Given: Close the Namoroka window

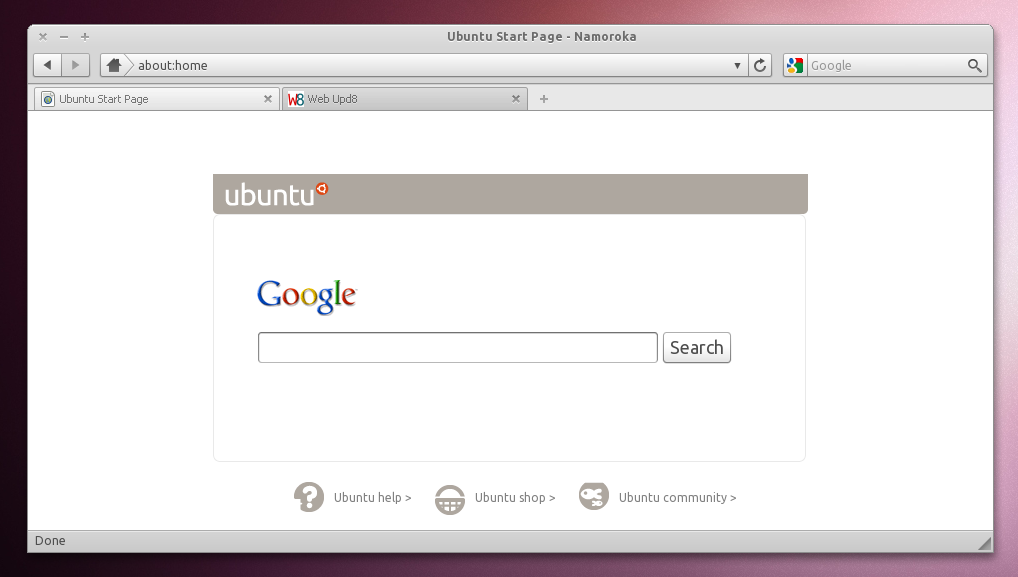Looking at the screenshot, I should click(43, 36).
